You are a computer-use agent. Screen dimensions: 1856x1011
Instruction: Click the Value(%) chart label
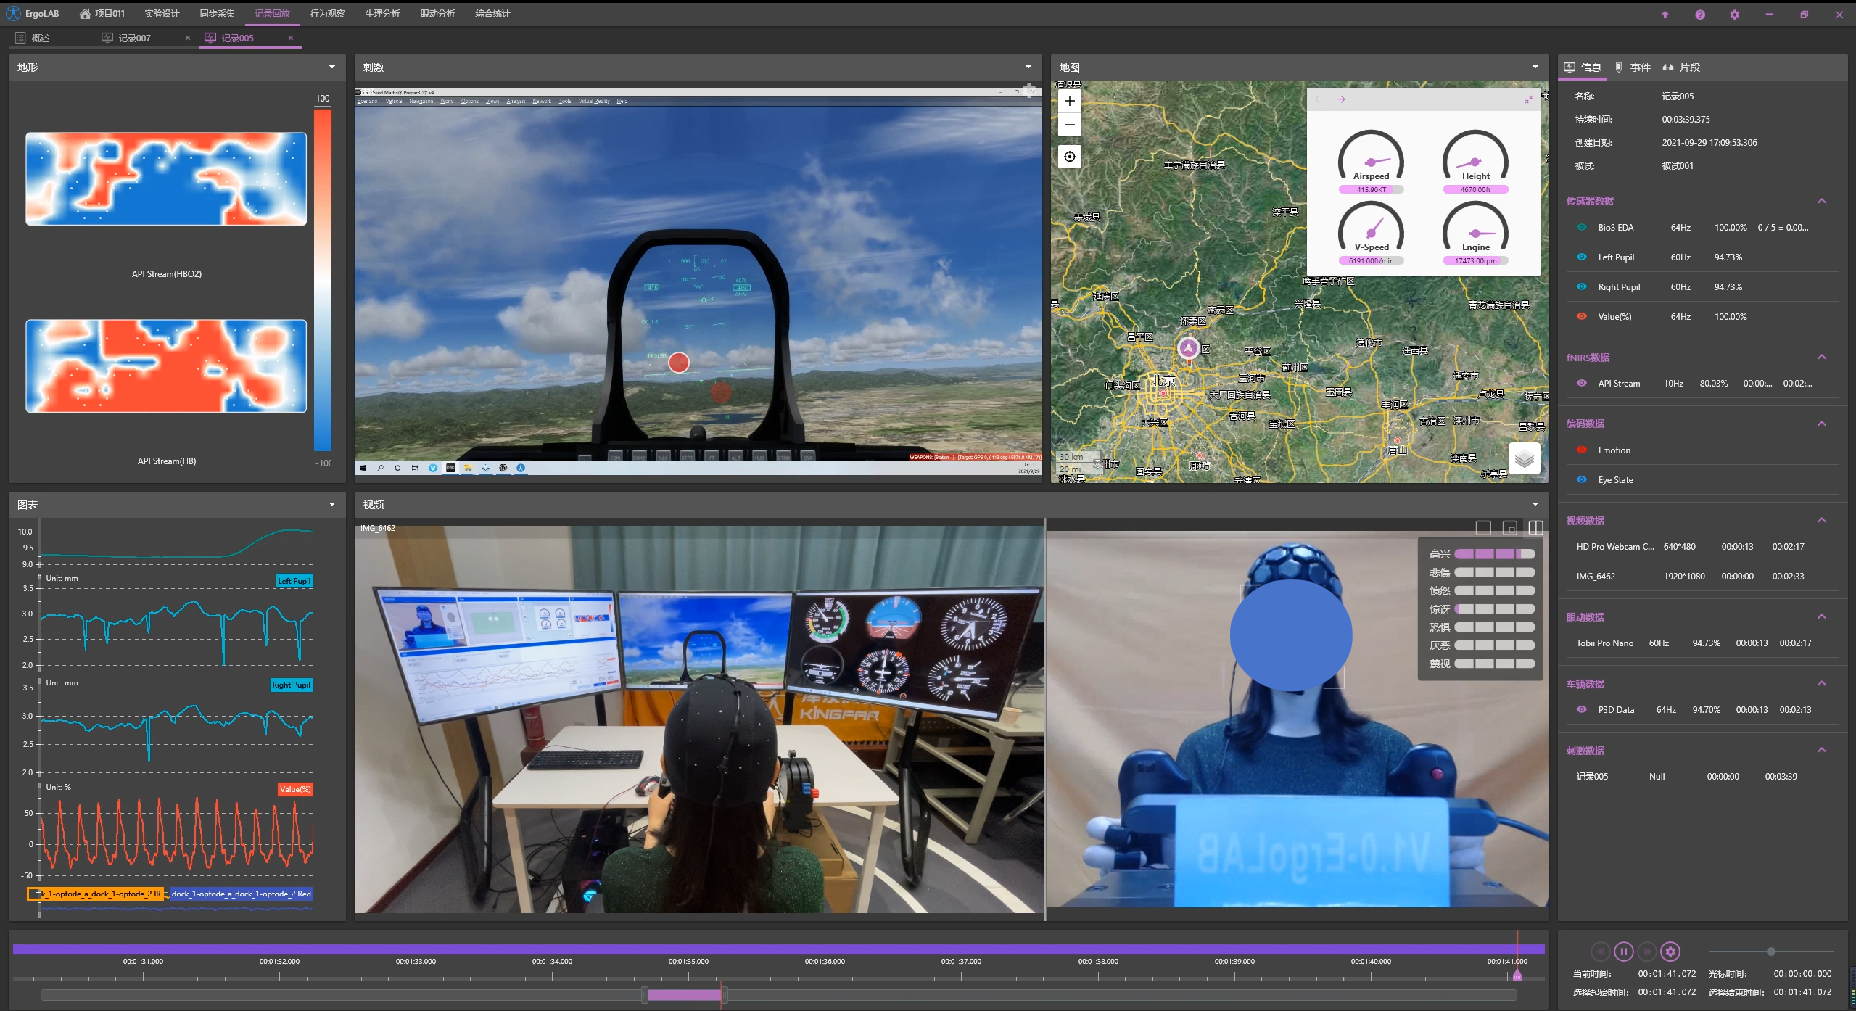tap(295, 789)
